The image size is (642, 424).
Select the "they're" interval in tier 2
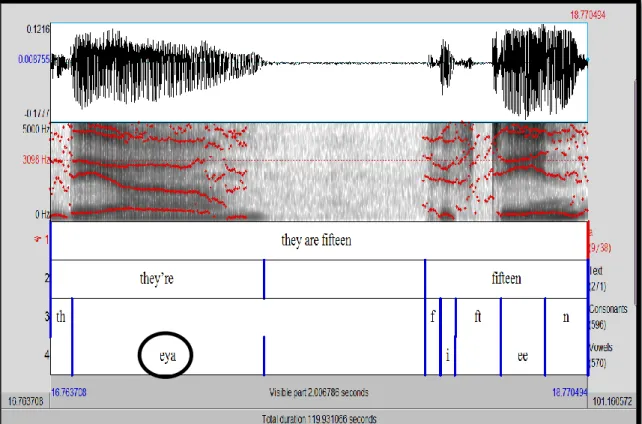(157, 279)
